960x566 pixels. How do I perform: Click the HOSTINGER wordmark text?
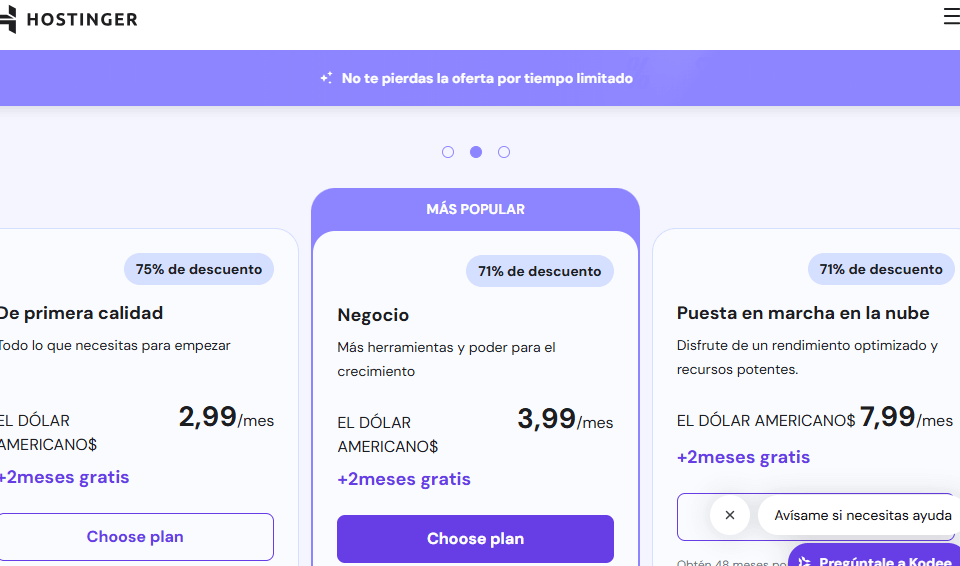click(x=82, y=20)
